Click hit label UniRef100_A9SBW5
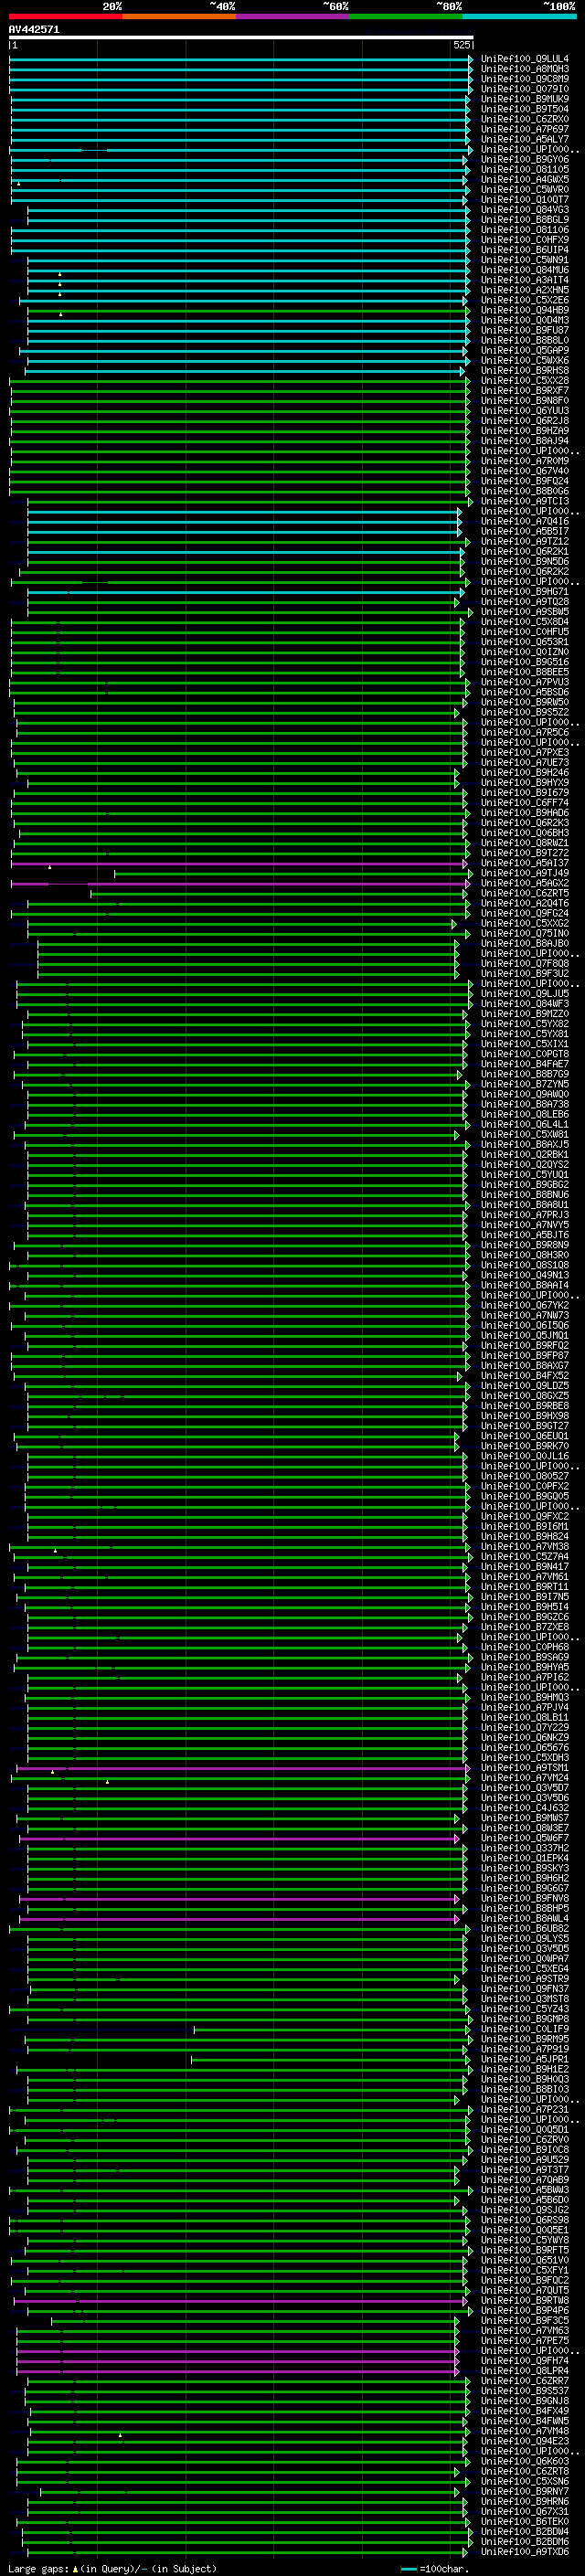Viewport: 585px width, 2576px height. (524, 612)
